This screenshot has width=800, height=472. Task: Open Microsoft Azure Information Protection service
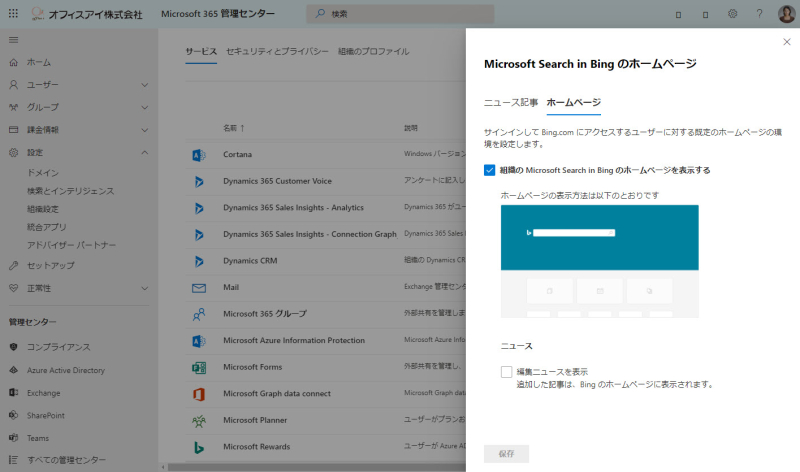click(x=294, y=340)
